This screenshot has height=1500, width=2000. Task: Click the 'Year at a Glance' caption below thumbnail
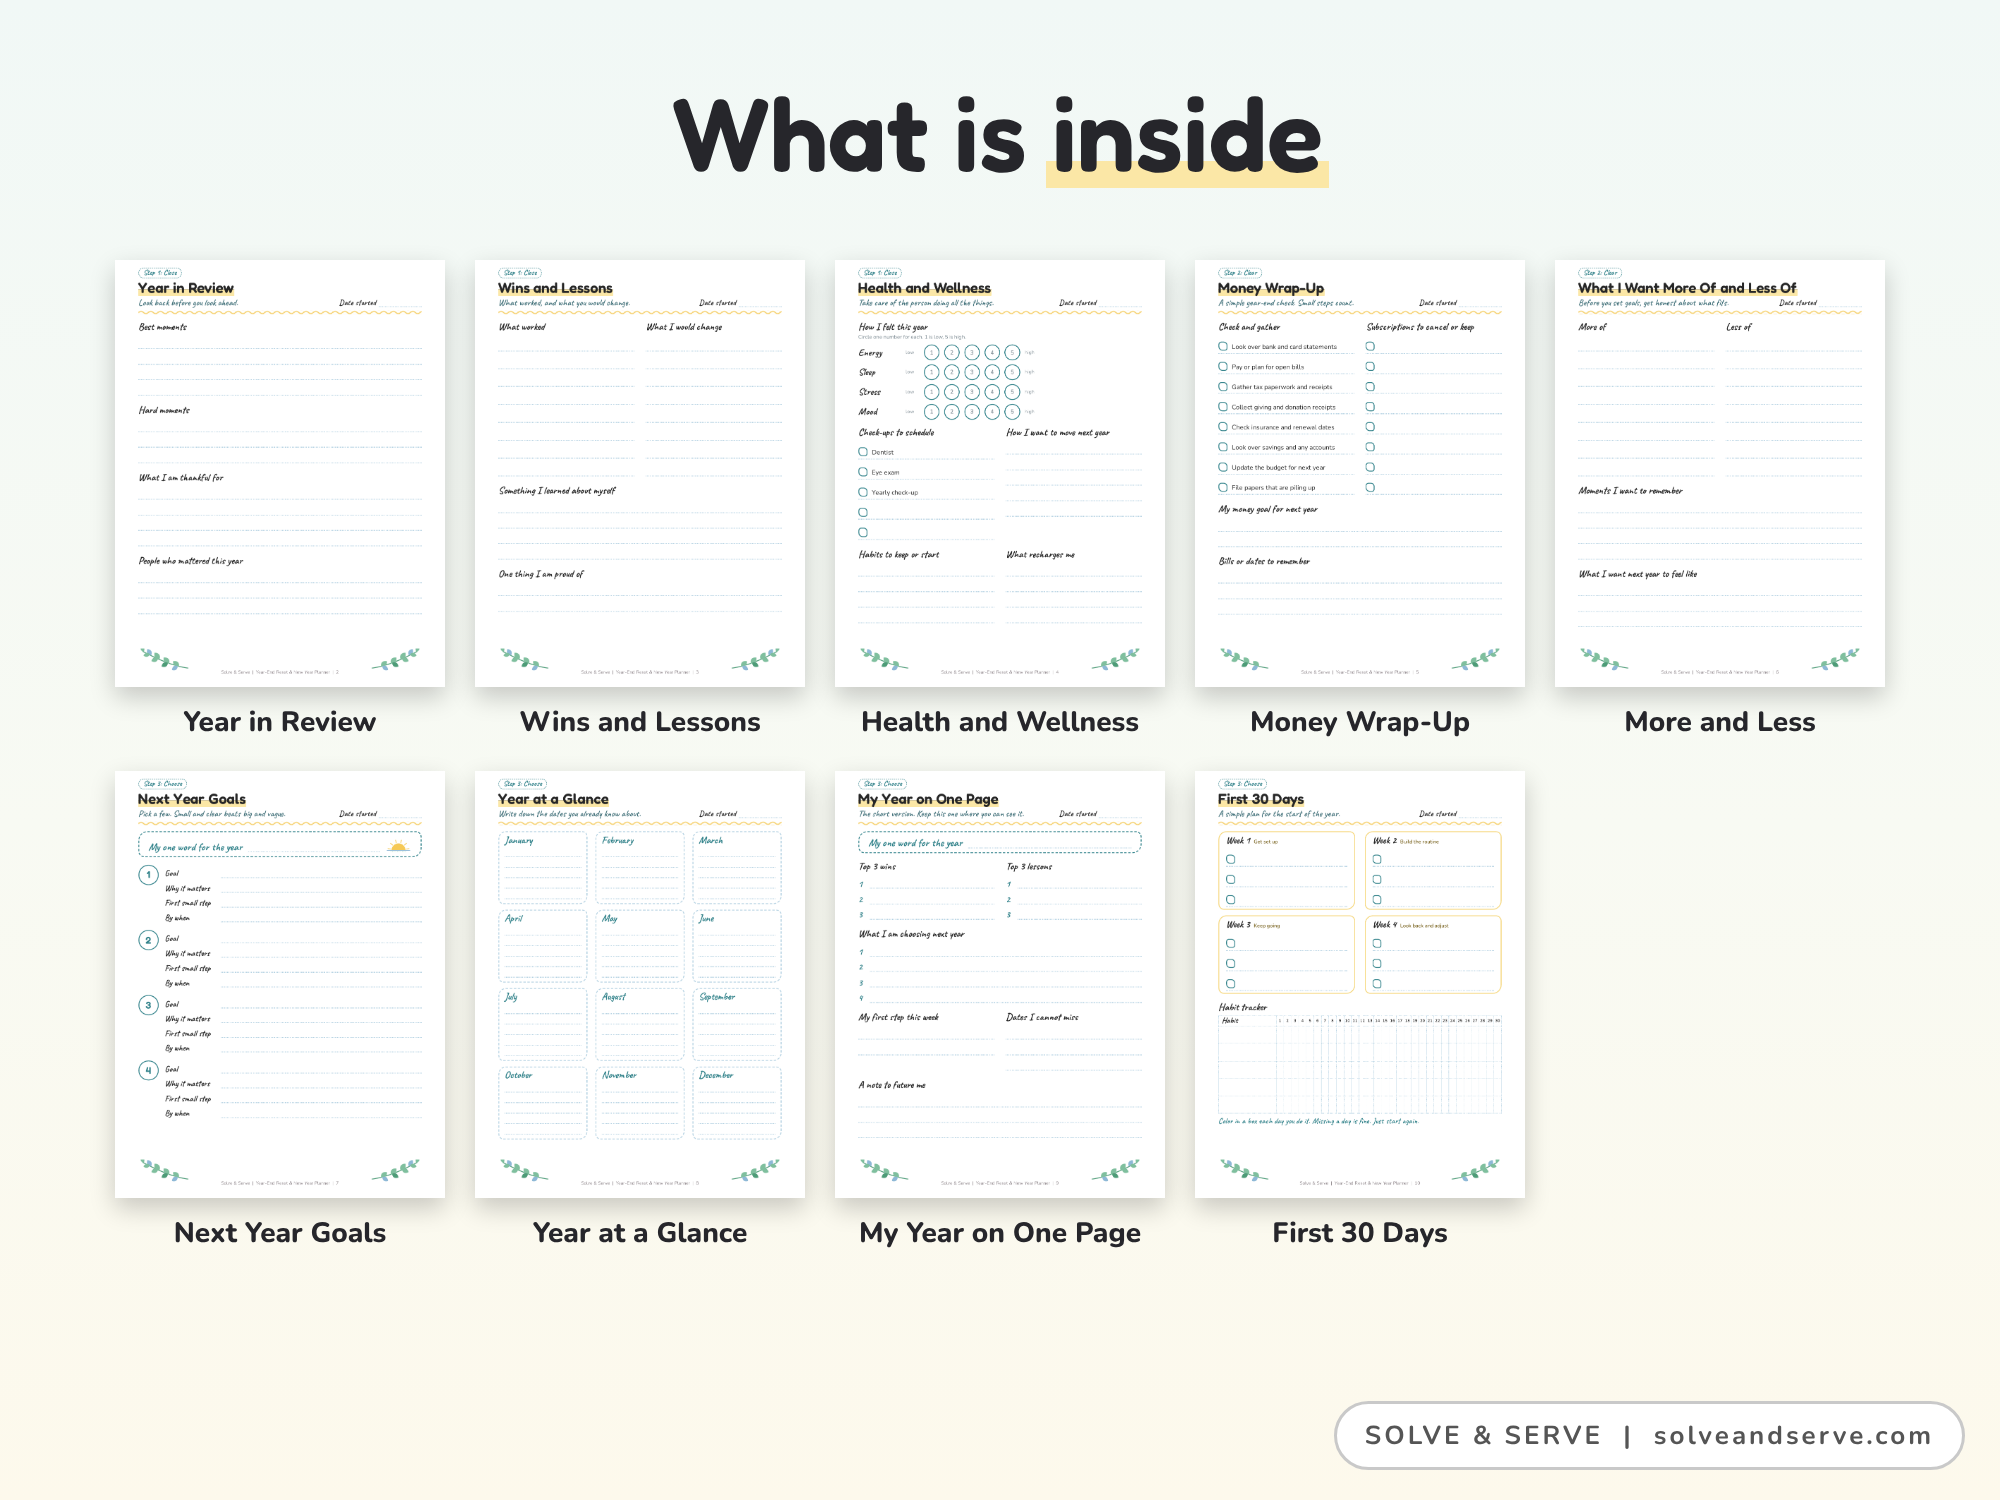click(640, 1233)
